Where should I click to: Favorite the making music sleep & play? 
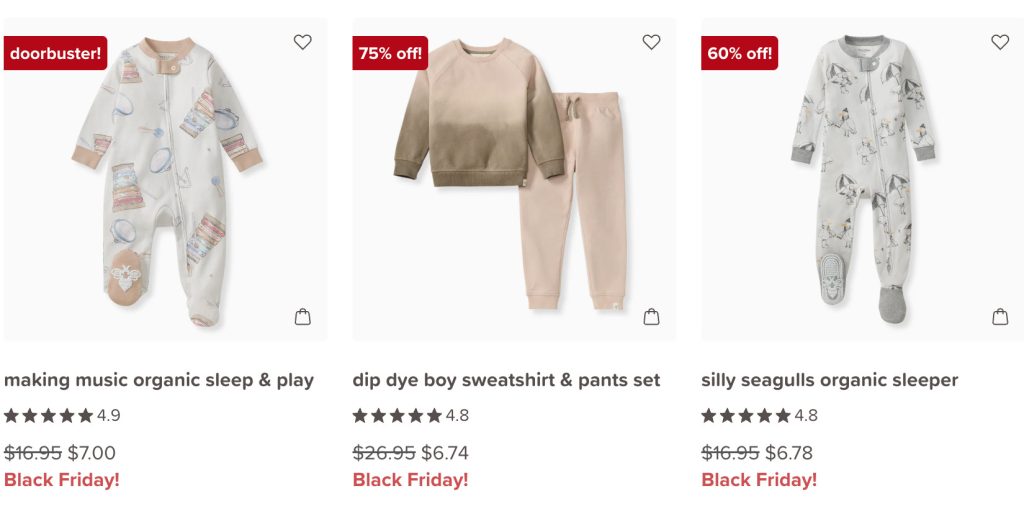(x=302, y=42)
